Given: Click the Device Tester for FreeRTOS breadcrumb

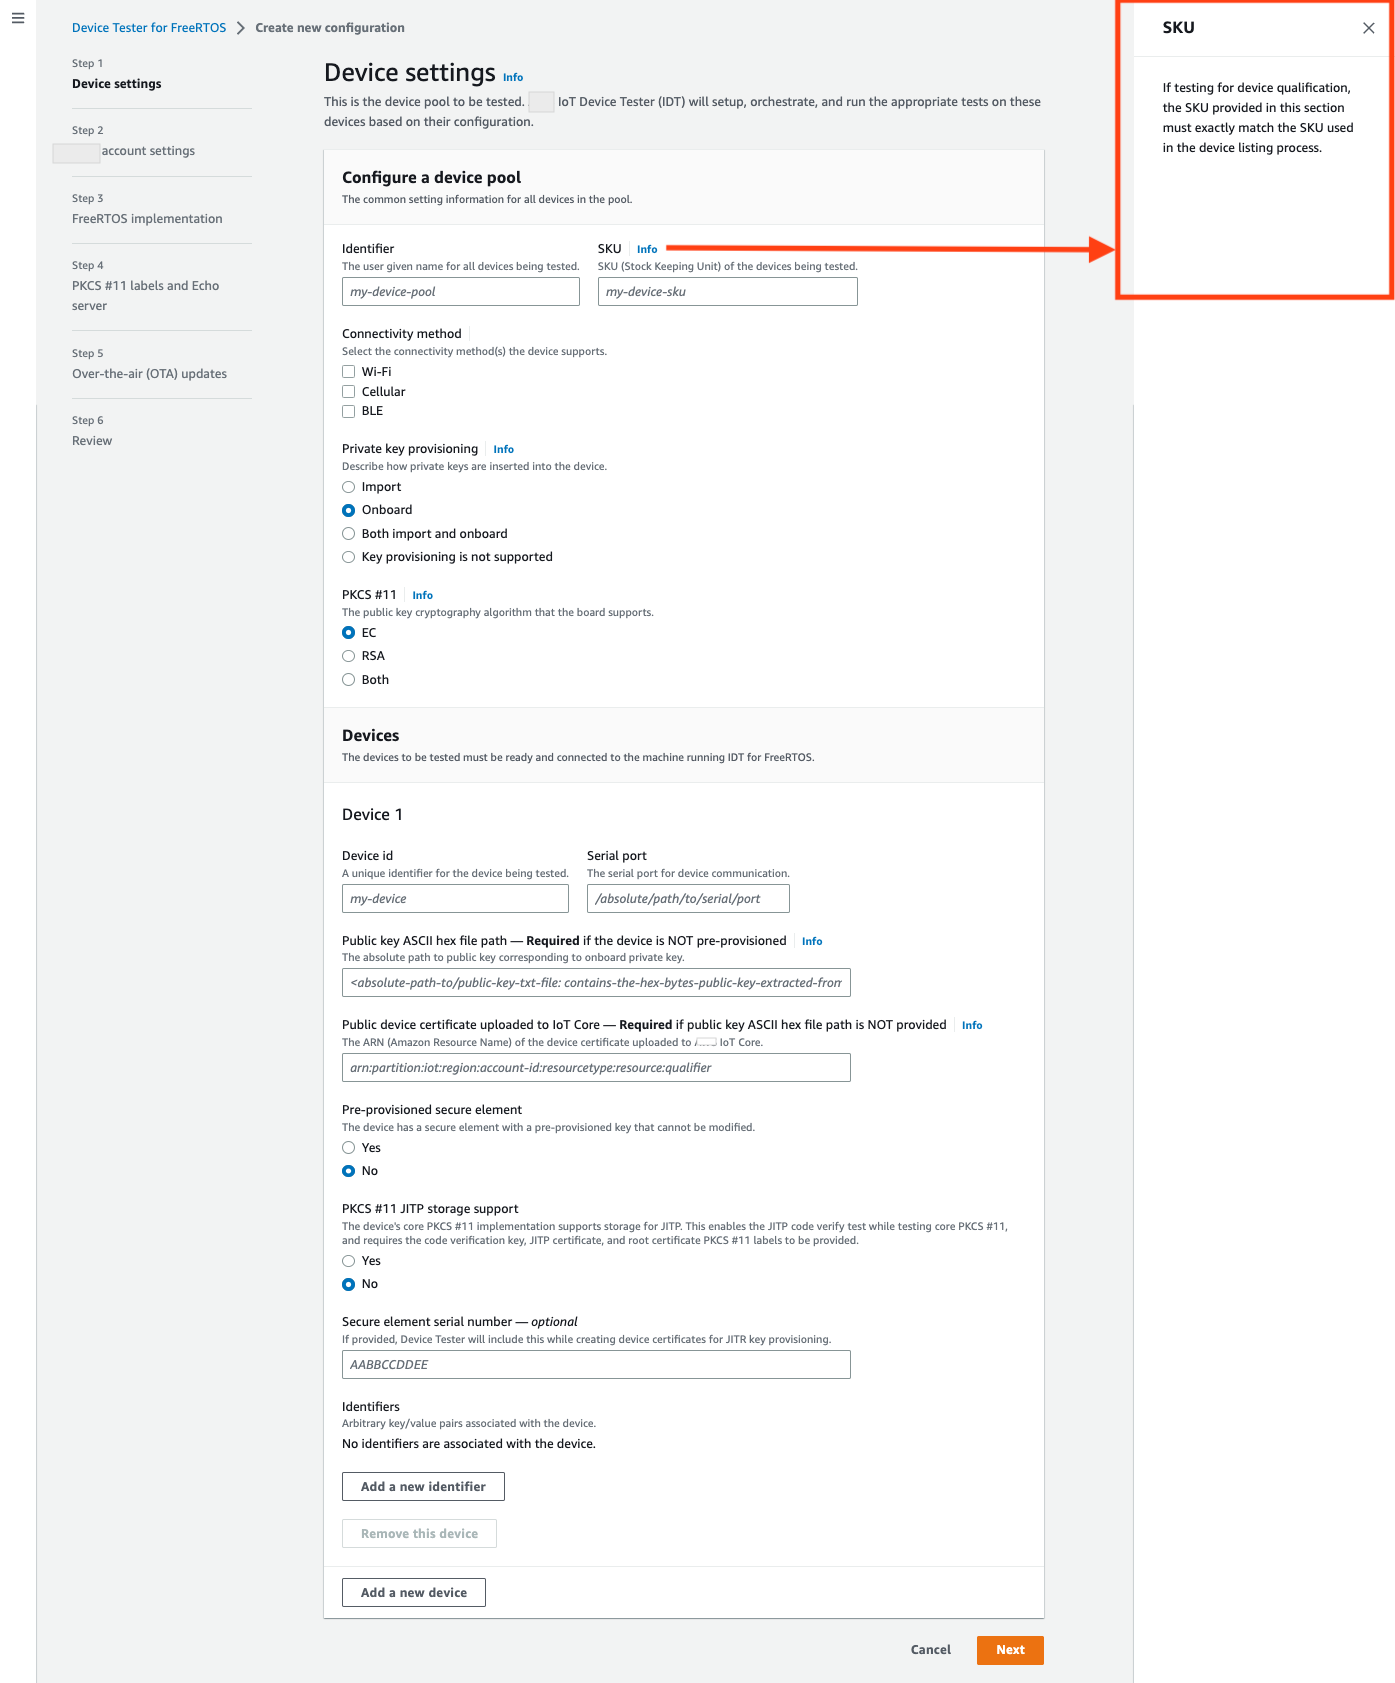Looking at the screenshot, I should 149,28.
